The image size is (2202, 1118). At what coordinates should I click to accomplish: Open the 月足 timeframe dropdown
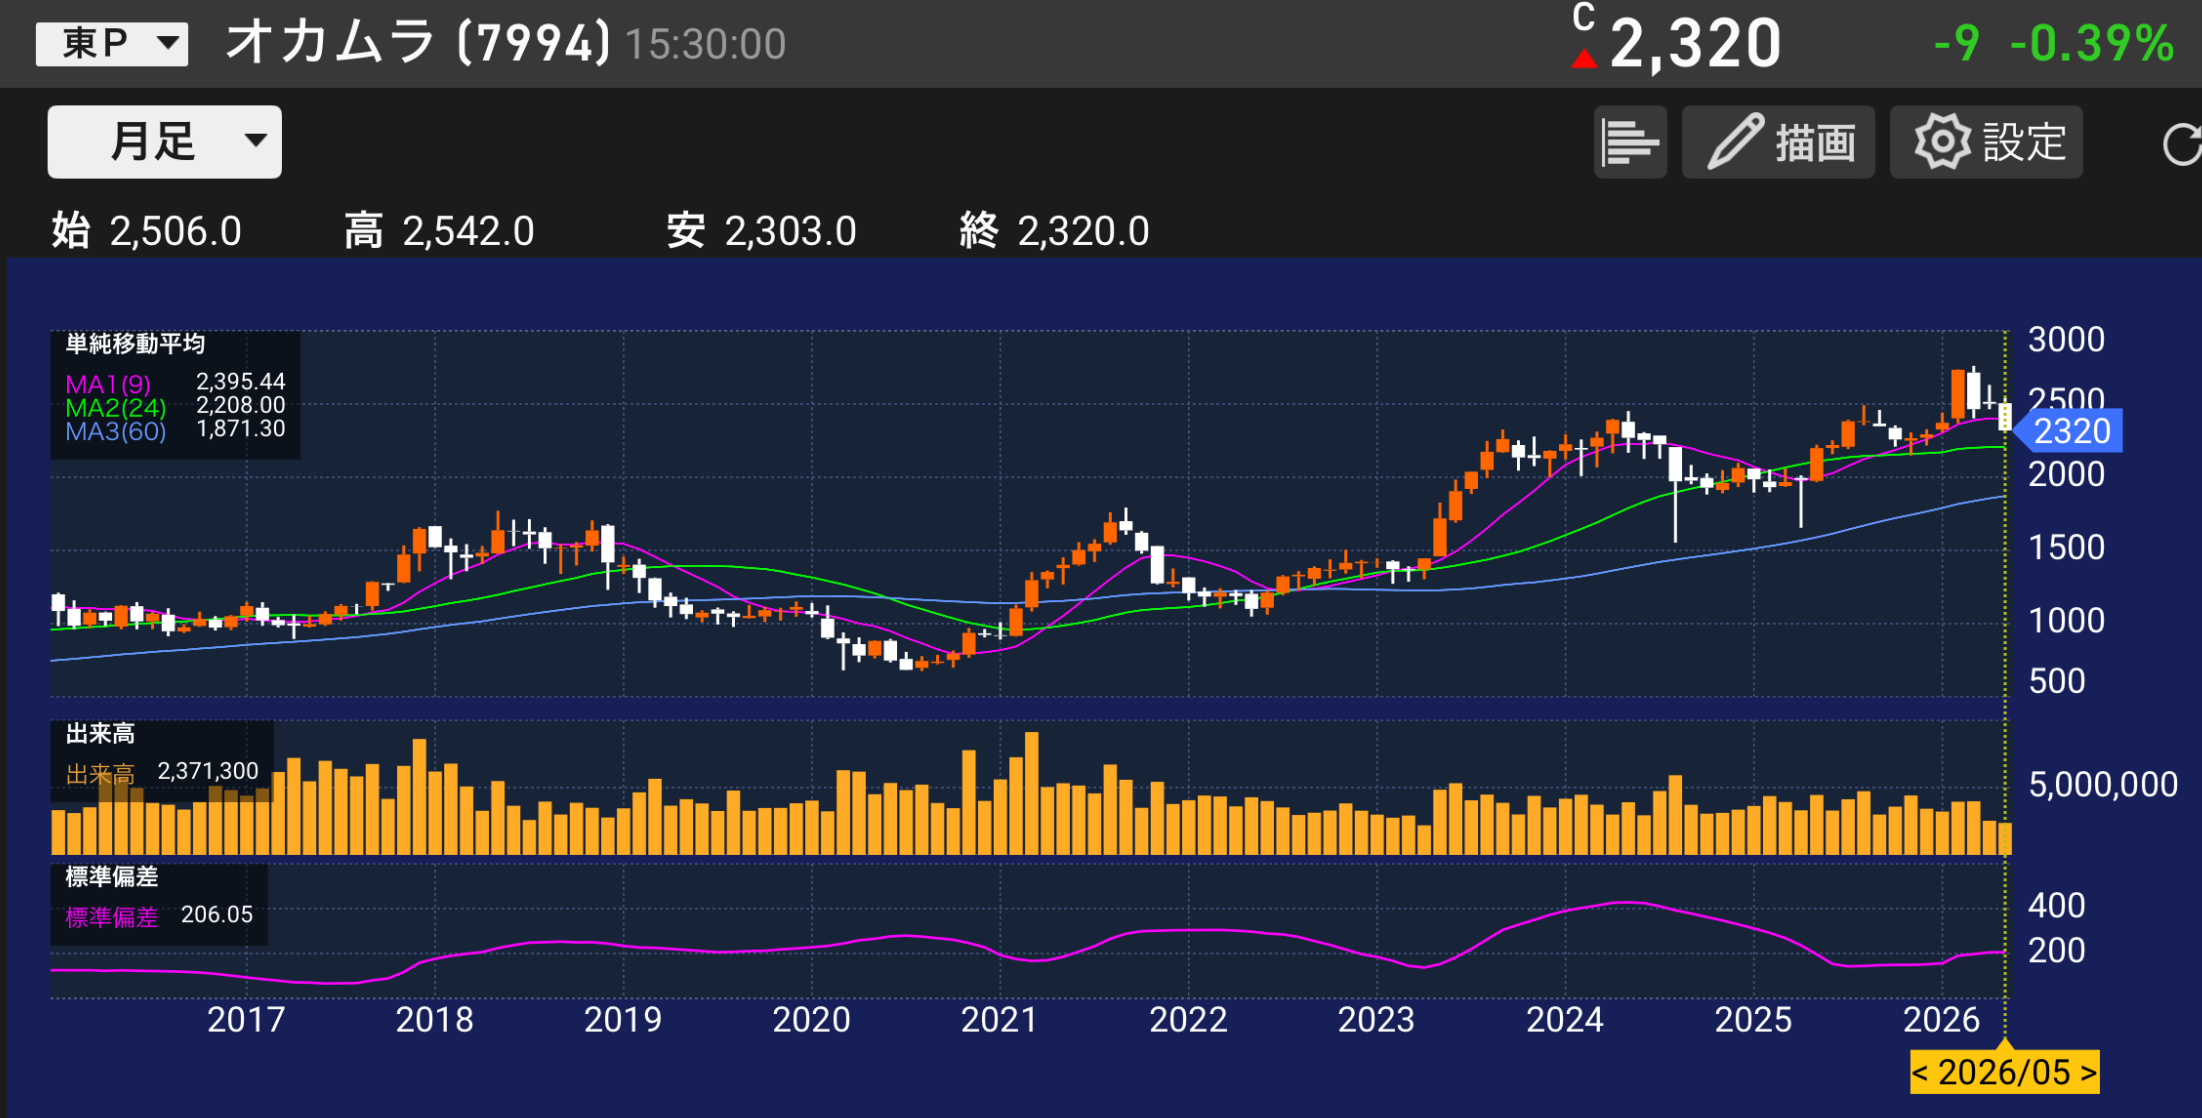(x=165, y=142)
